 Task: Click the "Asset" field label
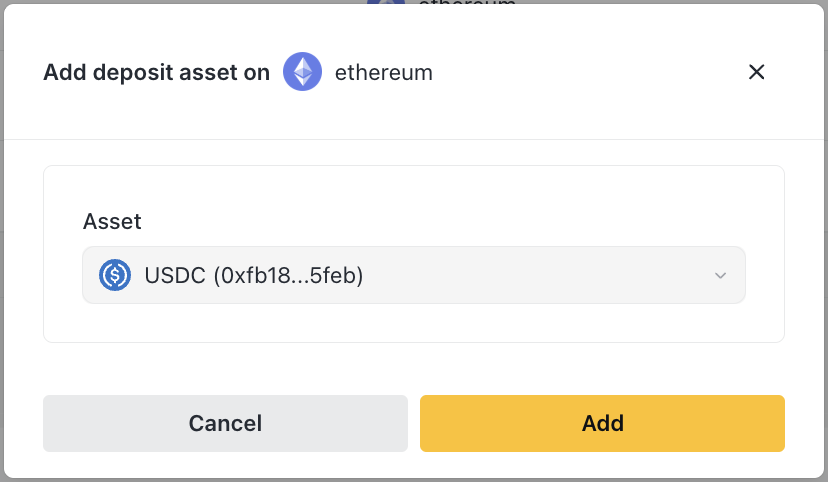(x=112, y=221)
